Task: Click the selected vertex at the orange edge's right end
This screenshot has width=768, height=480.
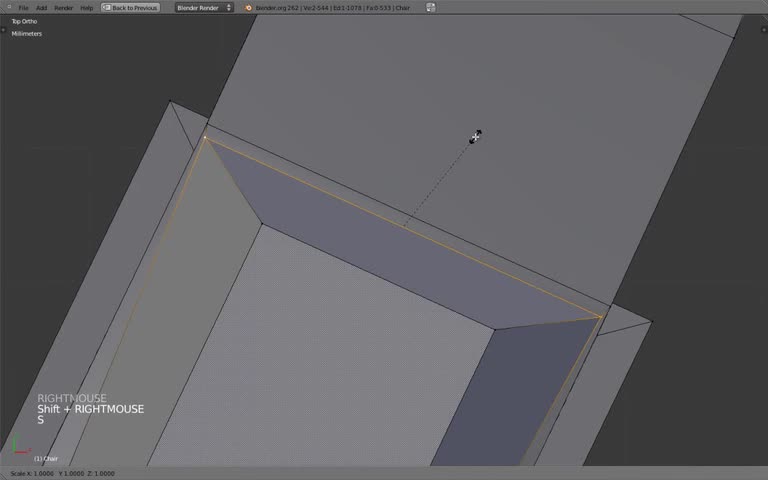Action: click(601, 317)
